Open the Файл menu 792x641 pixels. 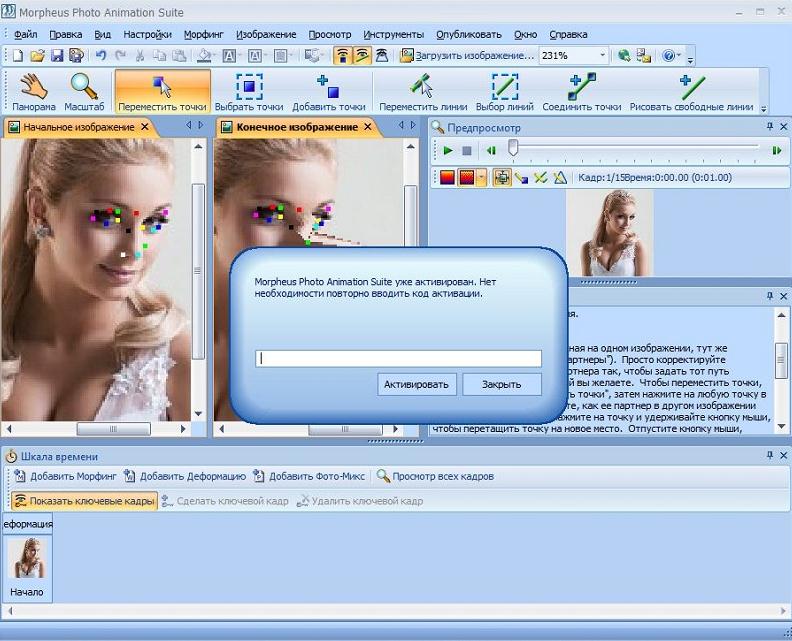point(25,34)
